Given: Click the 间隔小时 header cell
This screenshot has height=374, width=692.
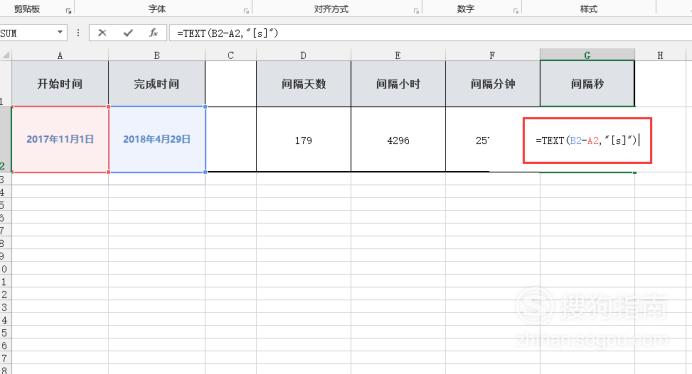Looking at the screenshot, I should pos(398,83).
